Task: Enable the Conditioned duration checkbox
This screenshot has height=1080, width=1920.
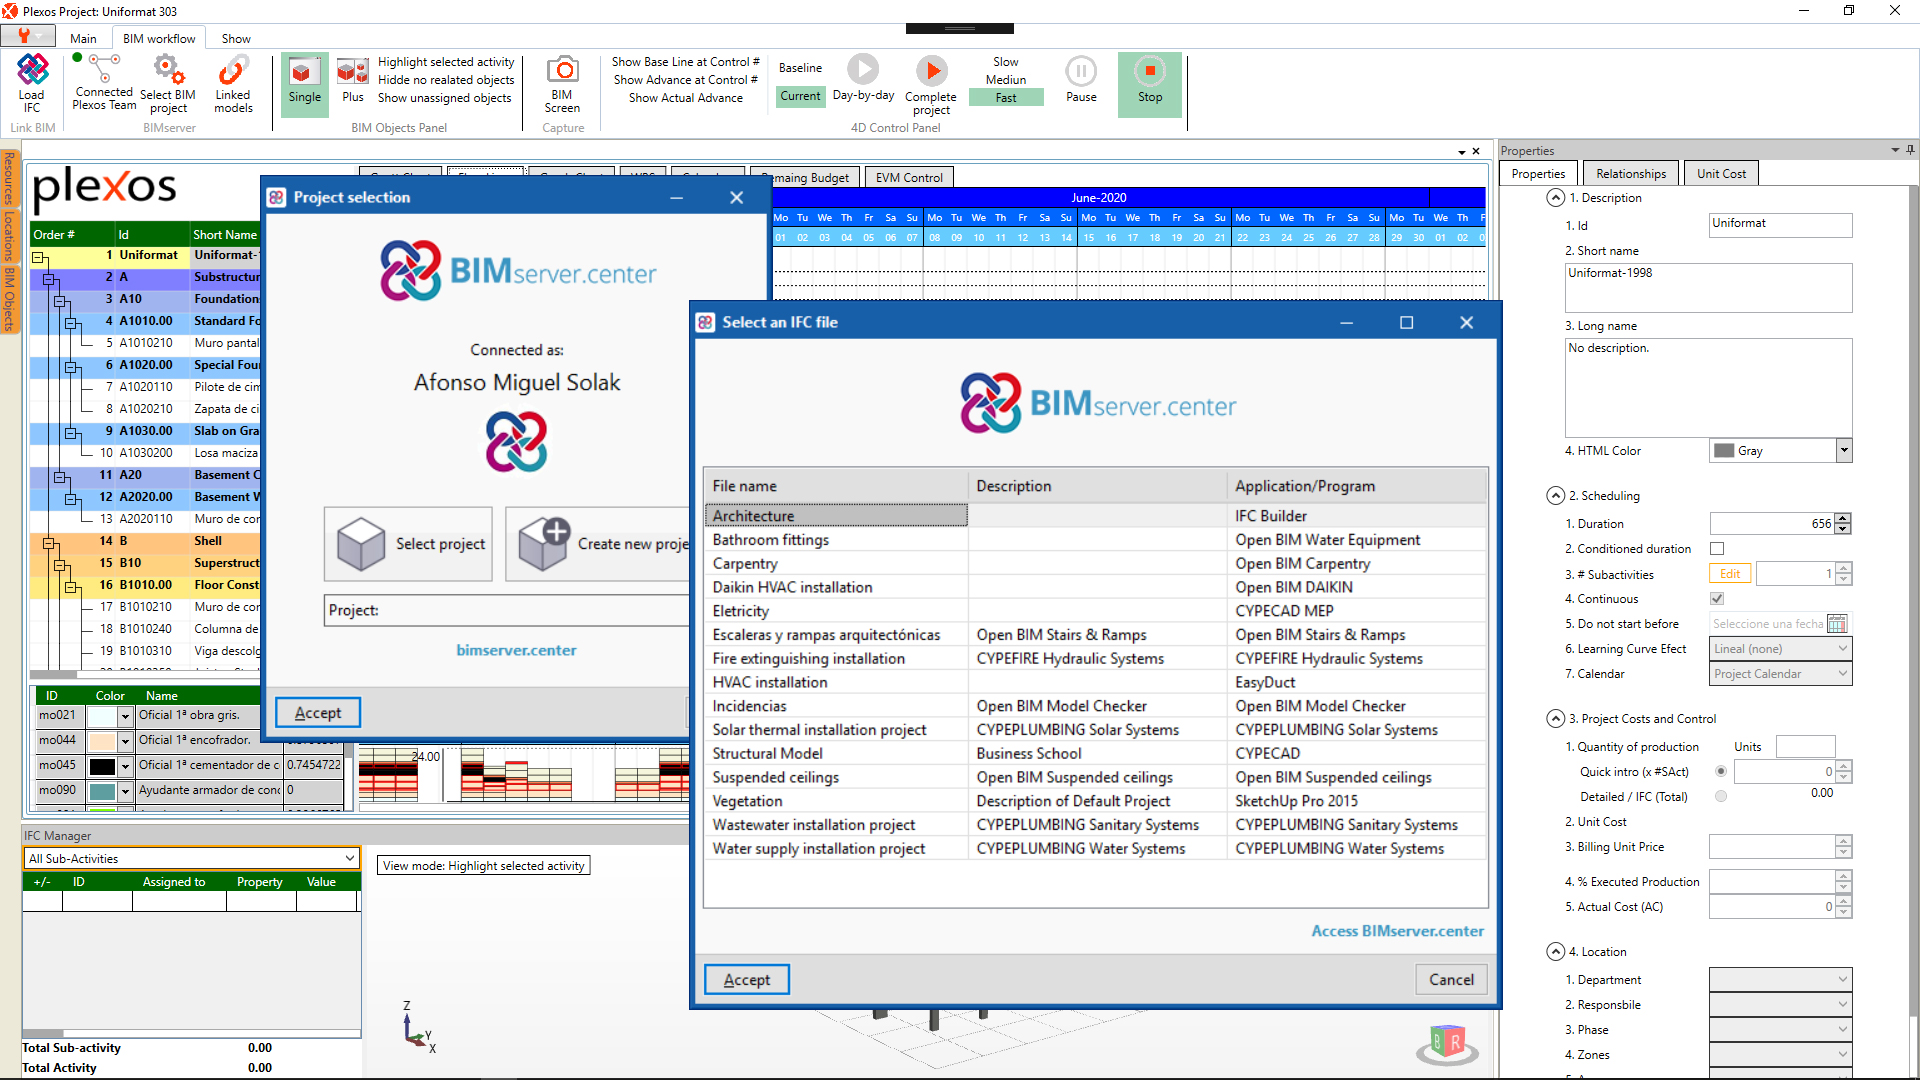Action: click(1717, 548)
